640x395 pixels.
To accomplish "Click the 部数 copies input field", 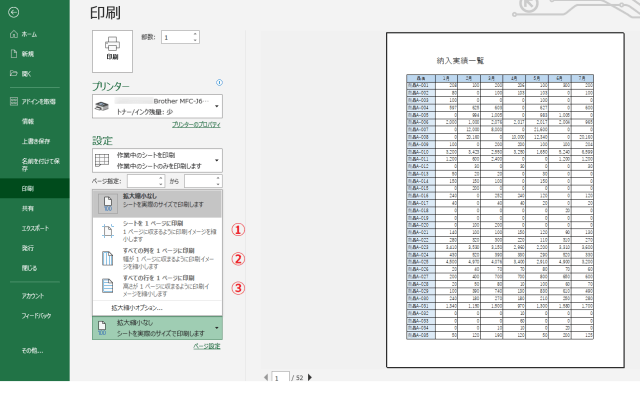I will click(176, 37).
